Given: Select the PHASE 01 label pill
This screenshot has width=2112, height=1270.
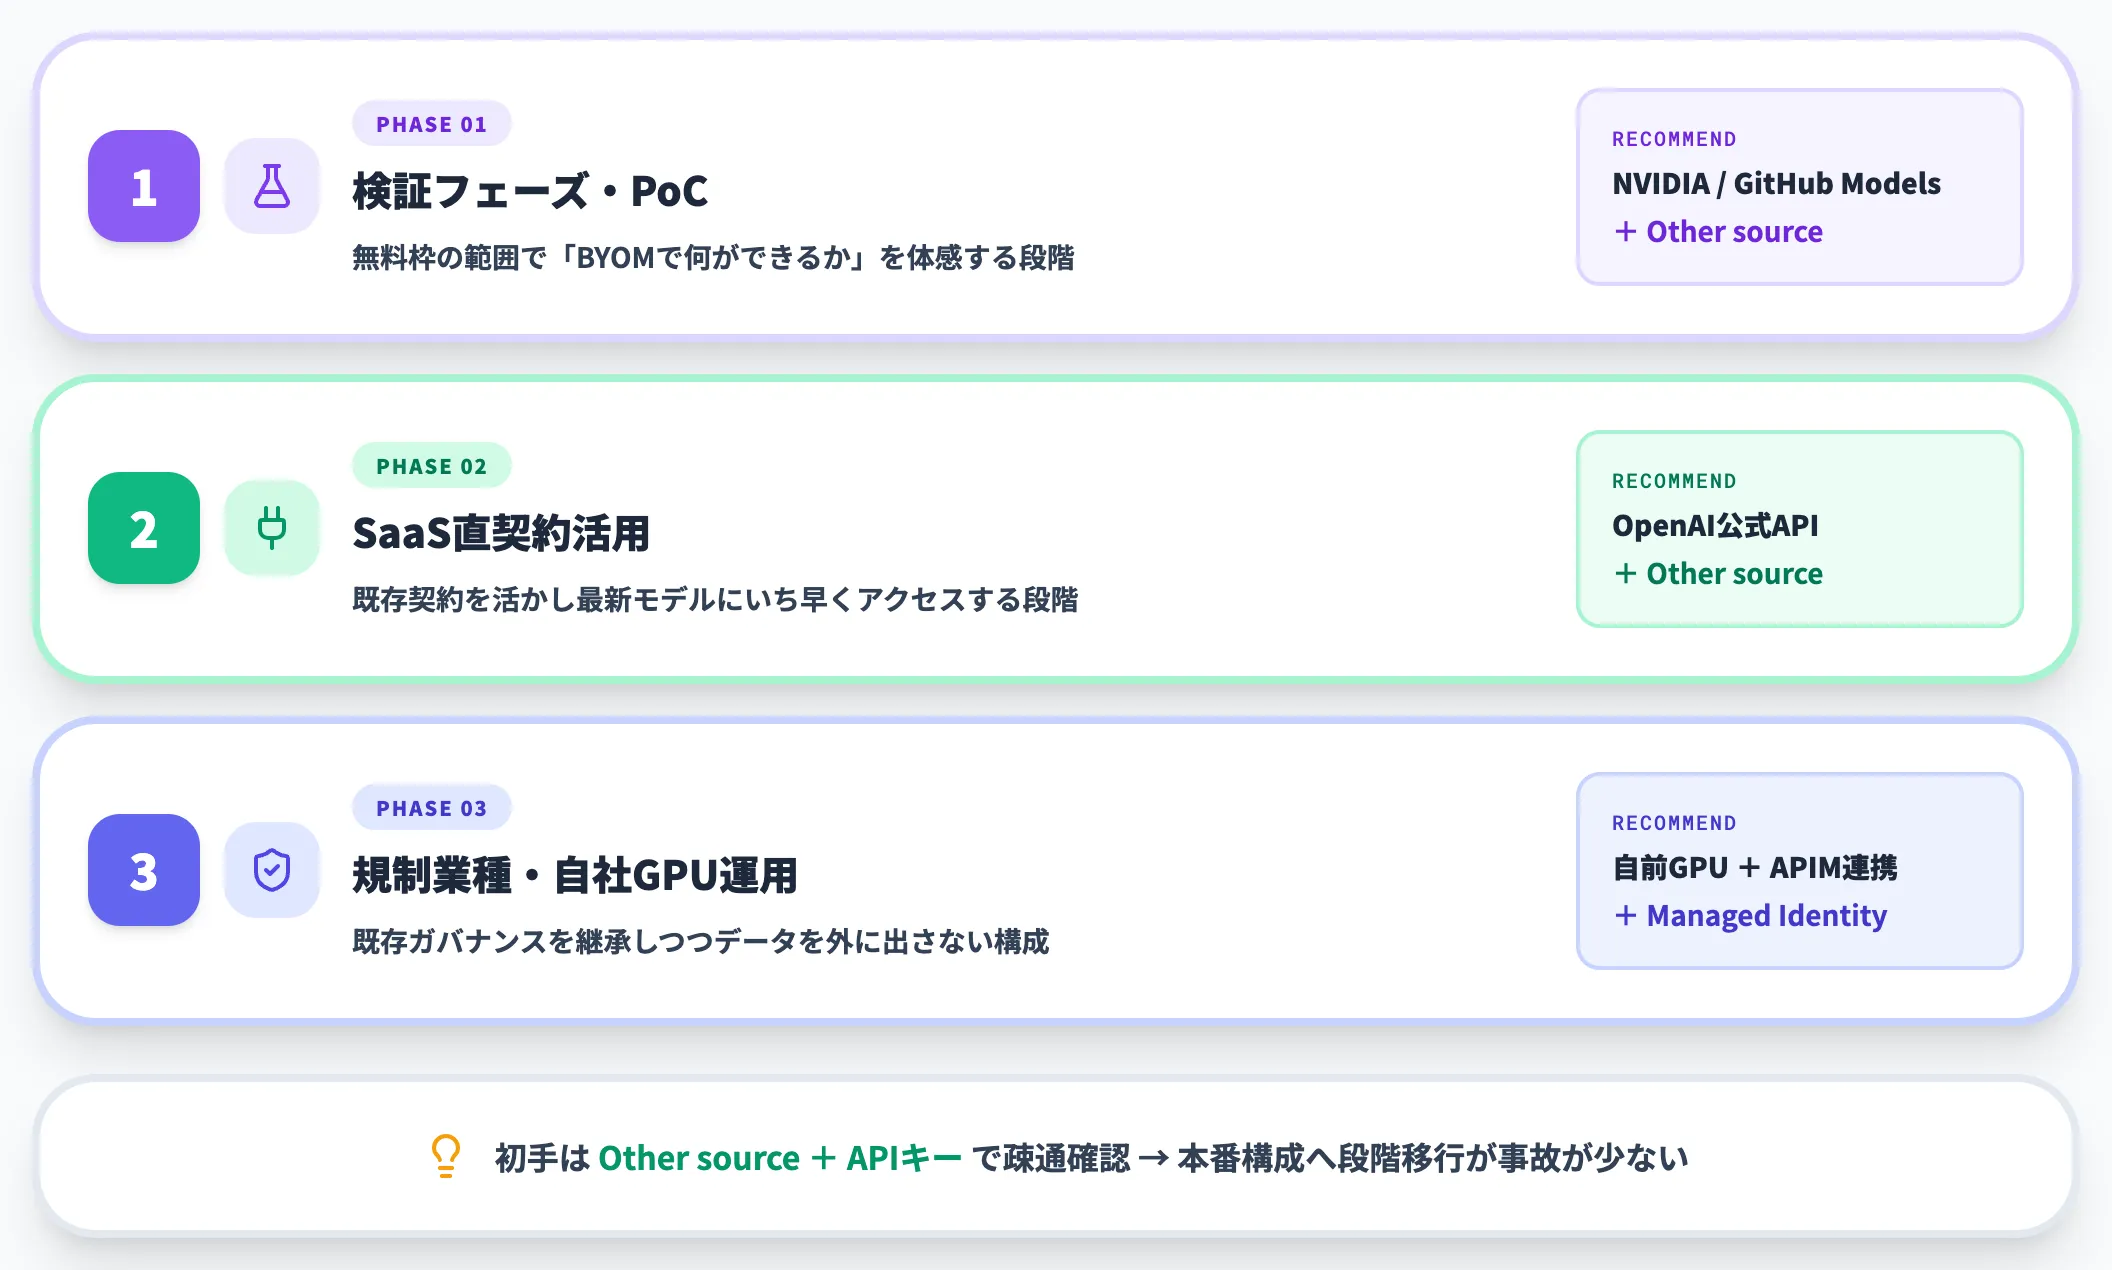Looking at the screenshot, I should (x=432, y=124).
